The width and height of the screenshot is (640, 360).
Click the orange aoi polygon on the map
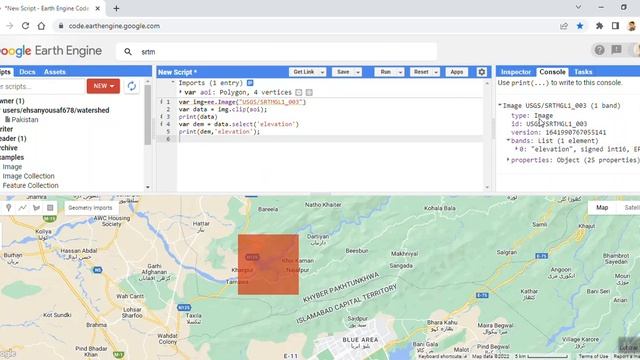pyautogui.click(x=268, y=264)
